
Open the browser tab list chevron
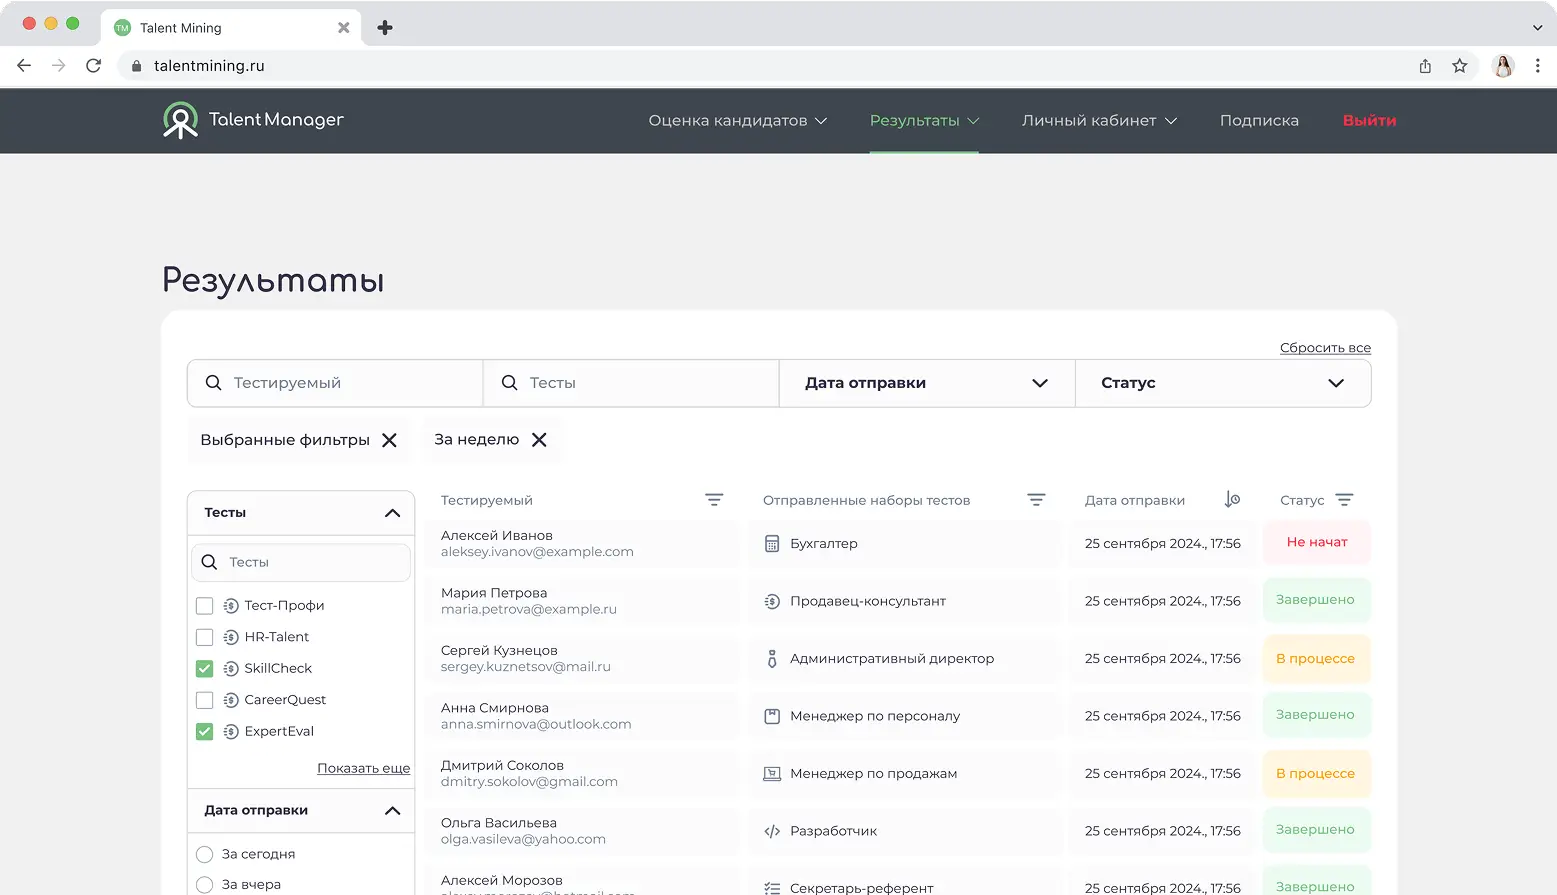[x=1537, y=28]
